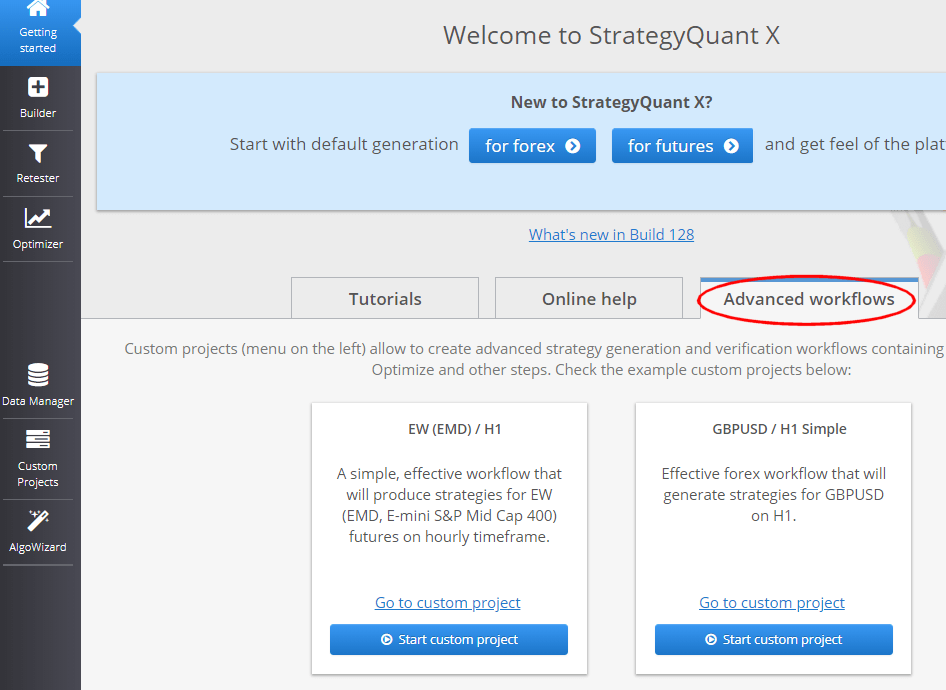Click play icon on EW (EMD) start button
The image size is (946, 690).
pos(386,639)
